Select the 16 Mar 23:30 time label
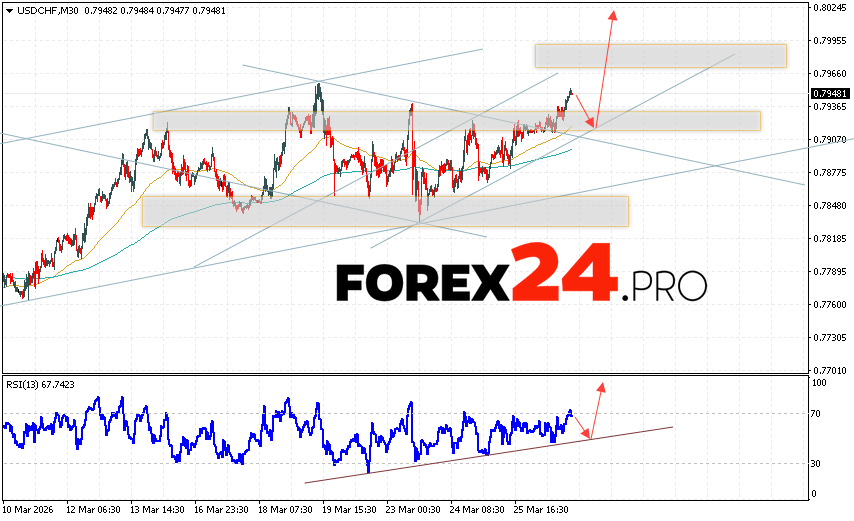 click(x=221, y=510)
